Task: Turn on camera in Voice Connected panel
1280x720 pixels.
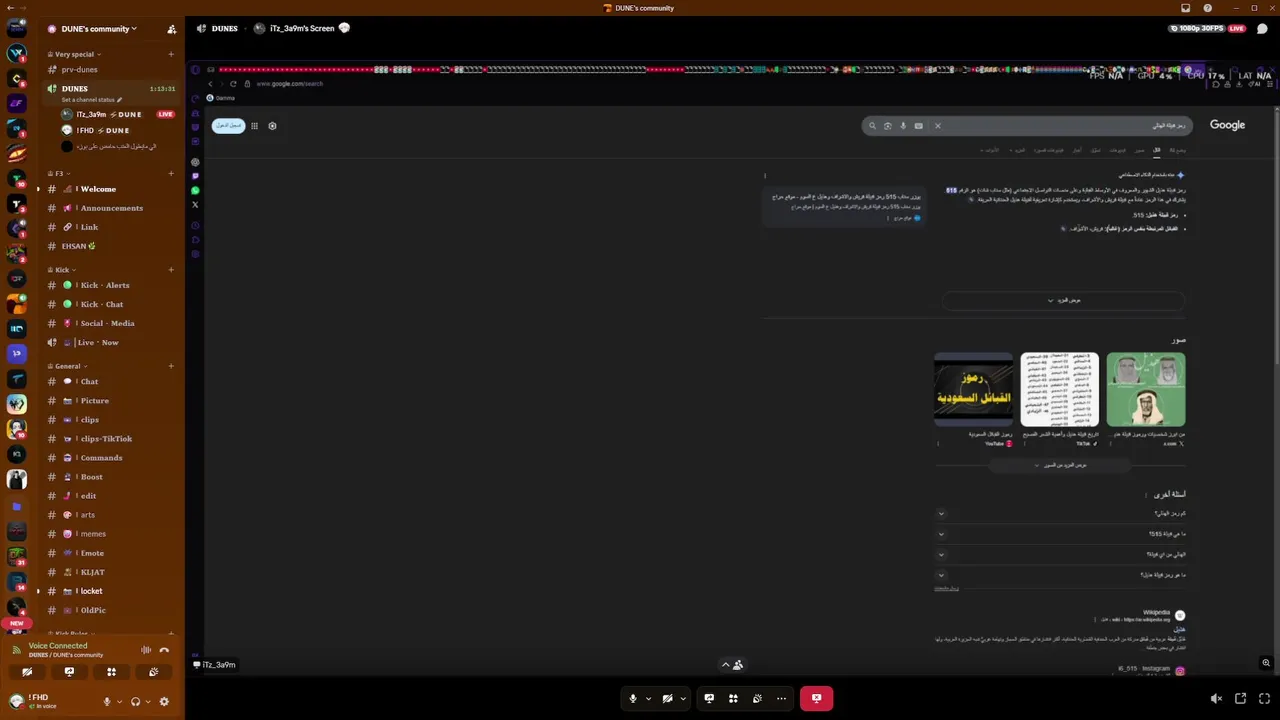Action: (x=27, y=672)
